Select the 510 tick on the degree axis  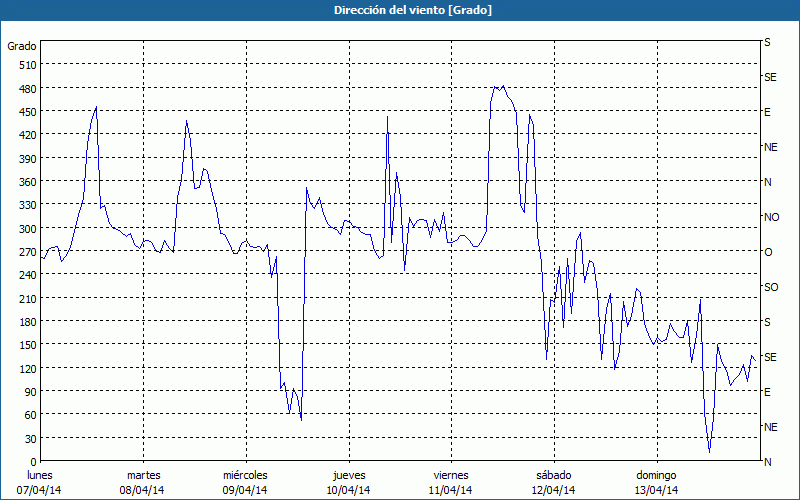click(x=26, y=65)
